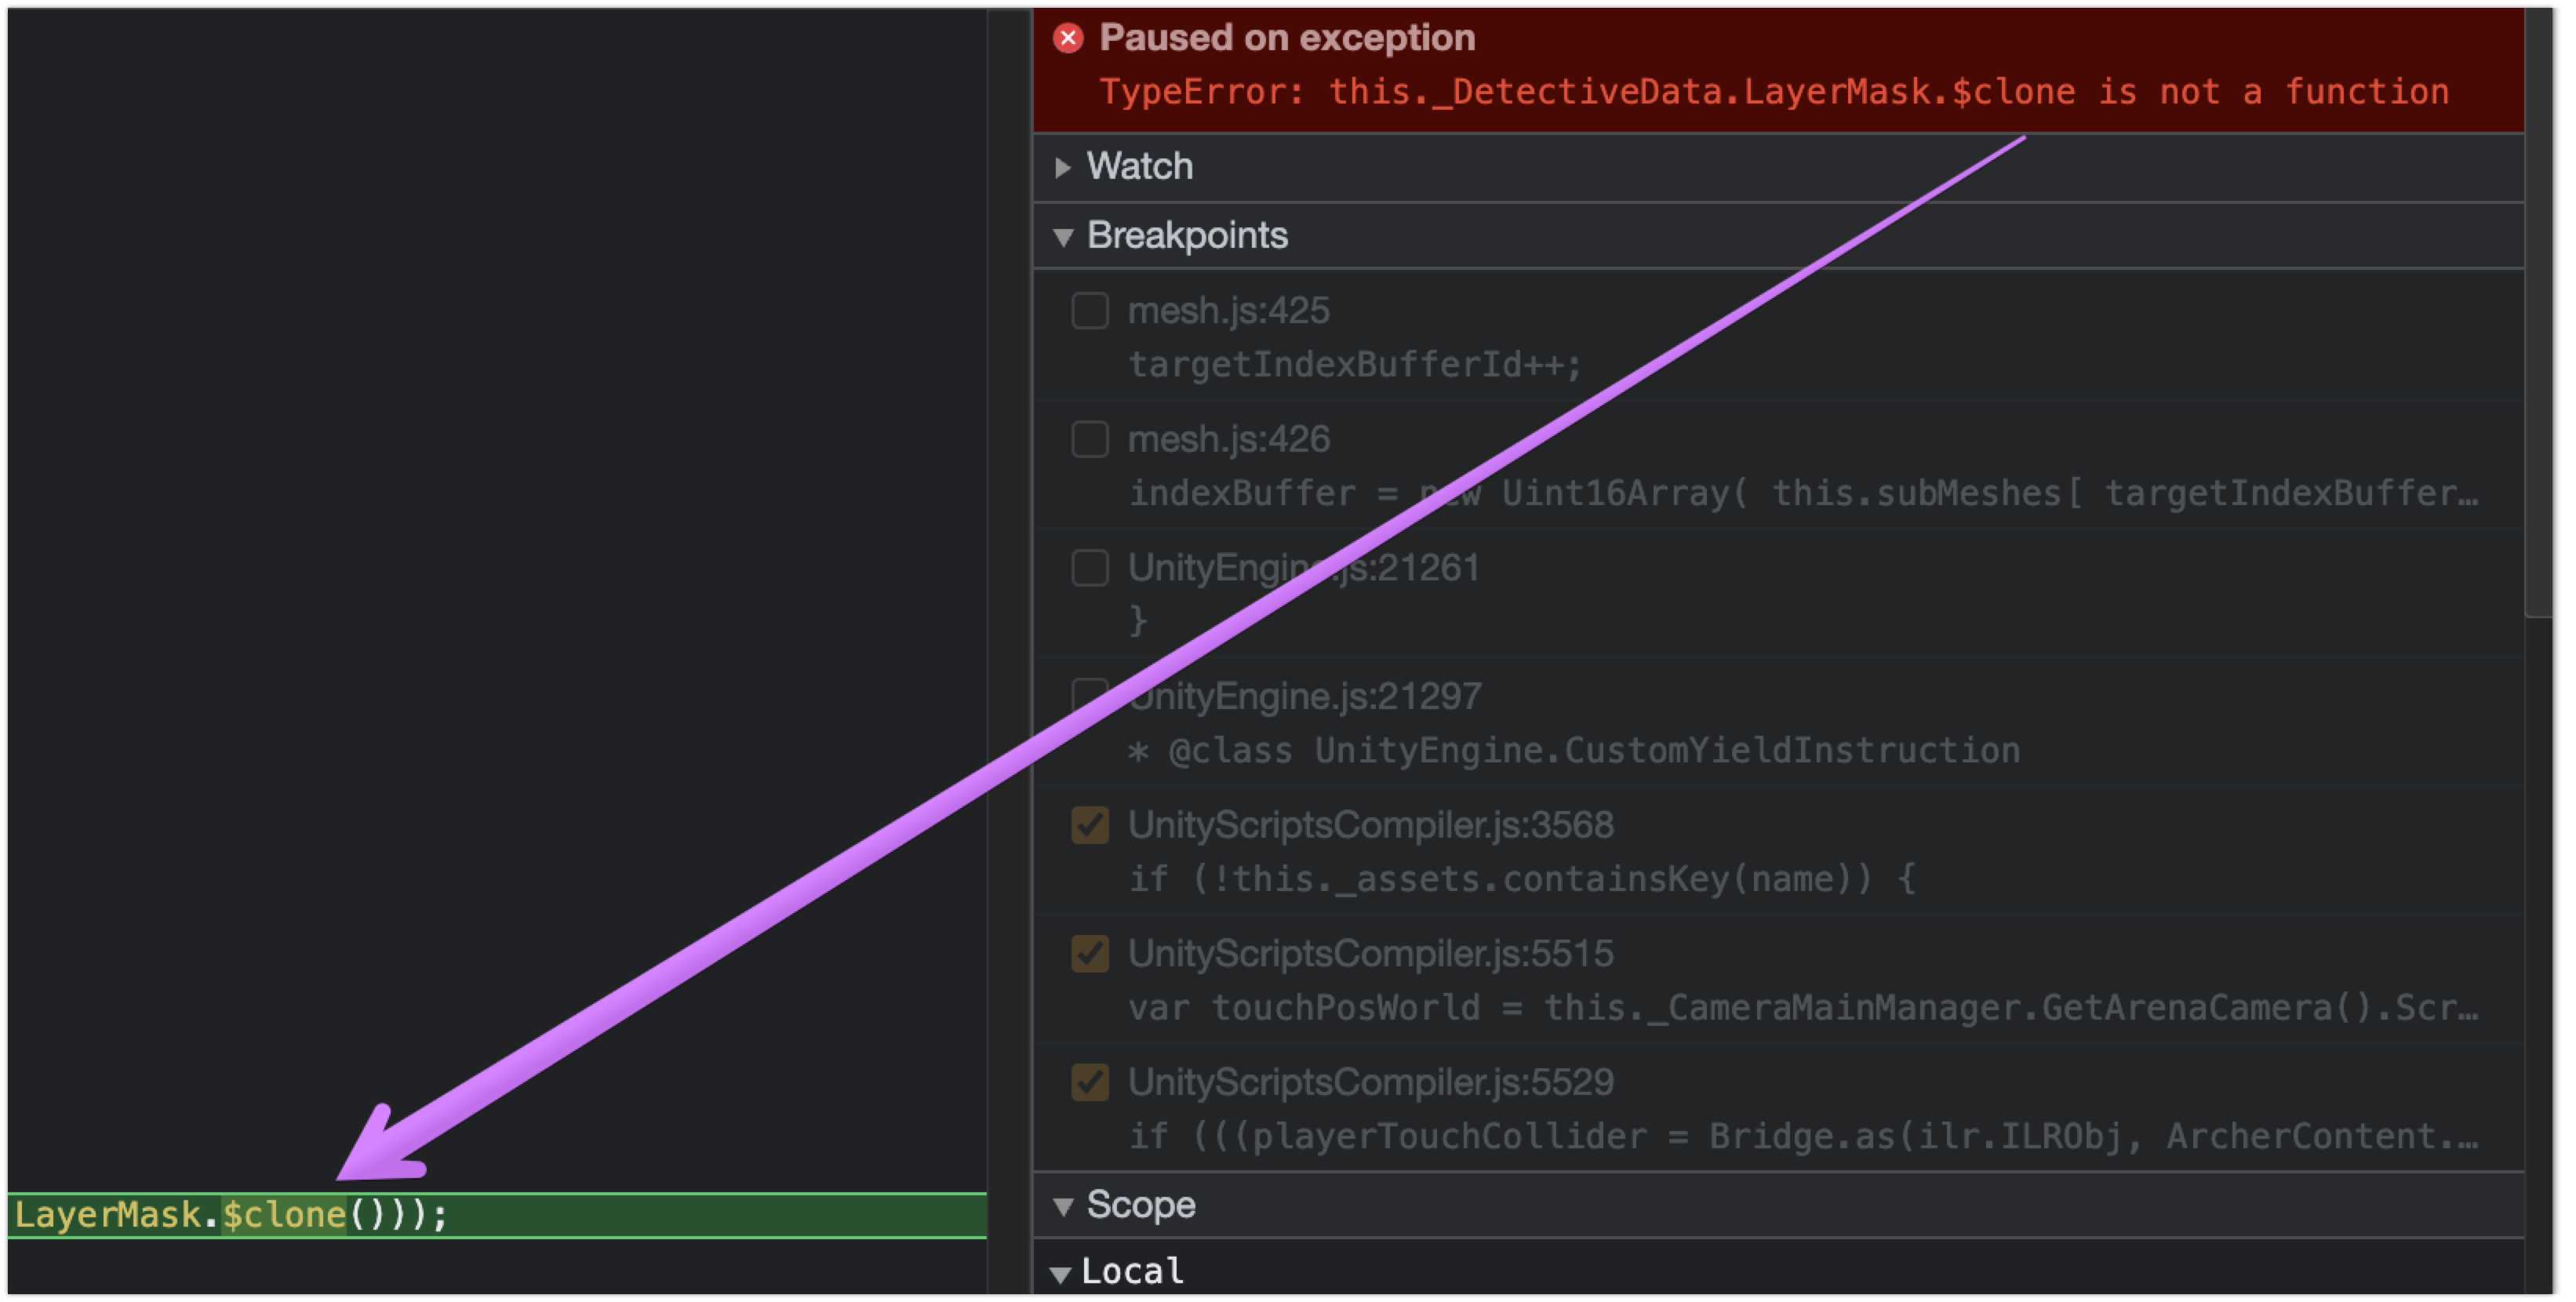This screenshot has width=2576, height=1302.
Task: Click LayerMask in the highlighted code line
Action: [x=108, y=1215]
